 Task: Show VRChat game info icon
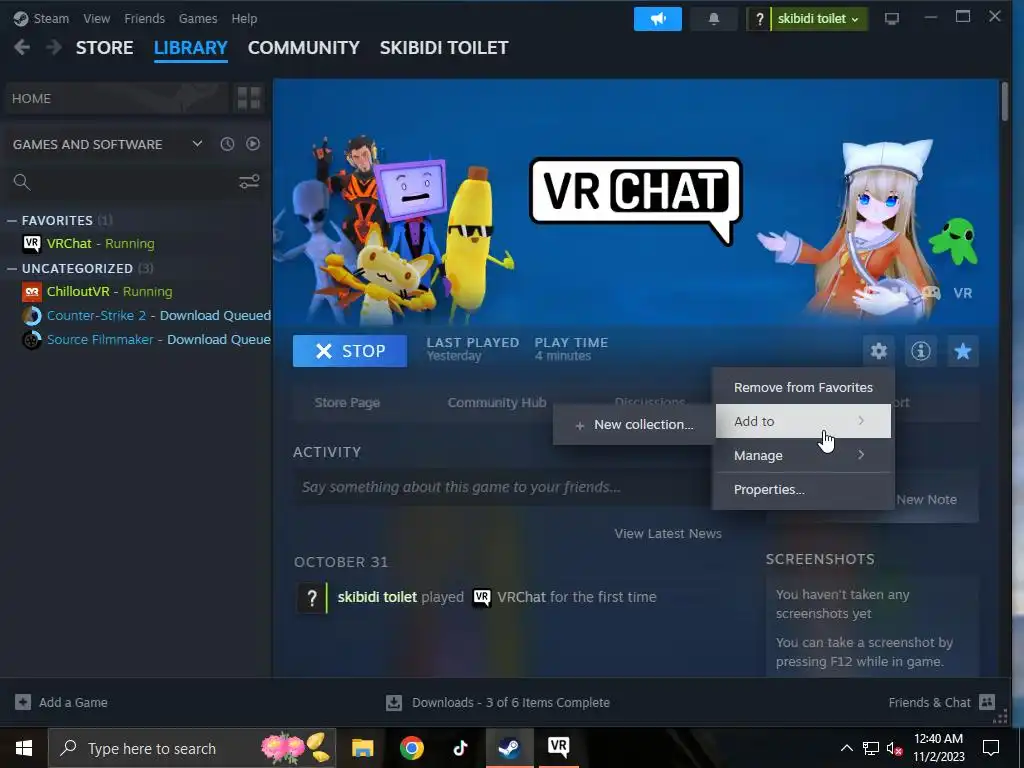(921, 351)
